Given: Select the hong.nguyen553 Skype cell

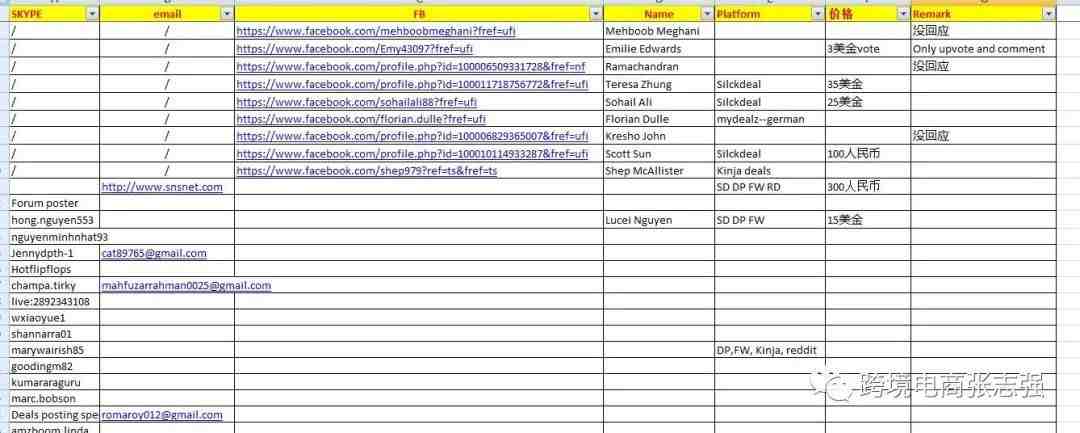Looking at the screenshot, I should pos(54,220).
